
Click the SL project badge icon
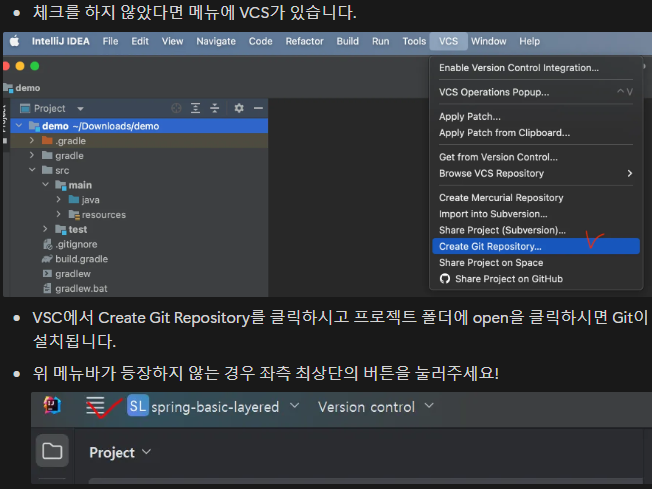[x=138, y=406]
